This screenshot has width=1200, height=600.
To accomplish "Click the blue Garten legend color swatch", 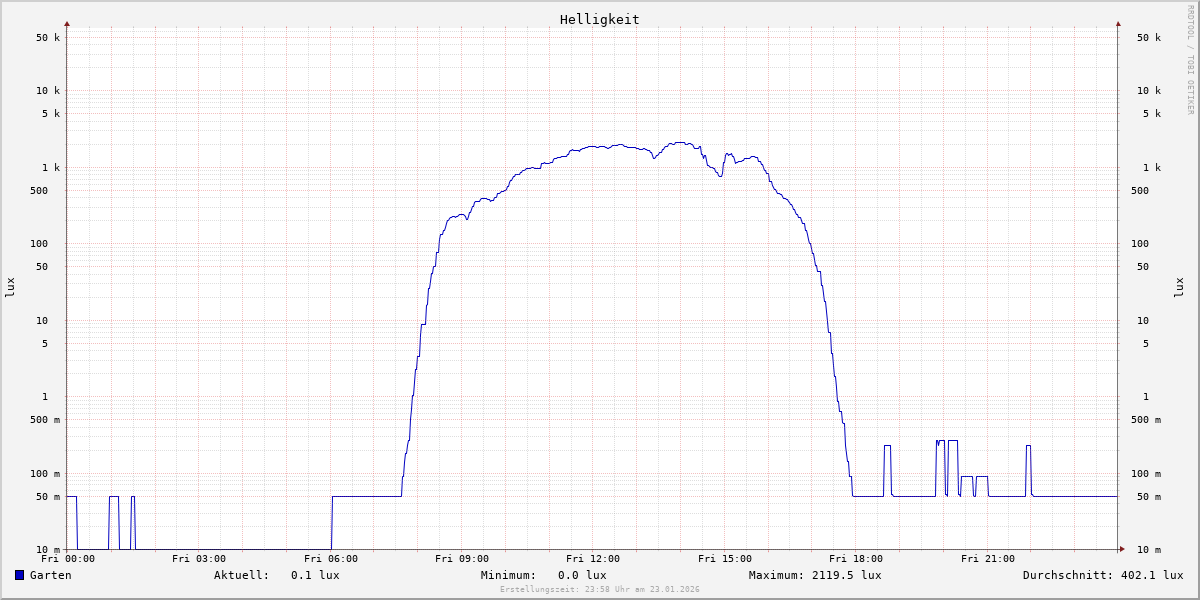I will (x=19, y=575).
